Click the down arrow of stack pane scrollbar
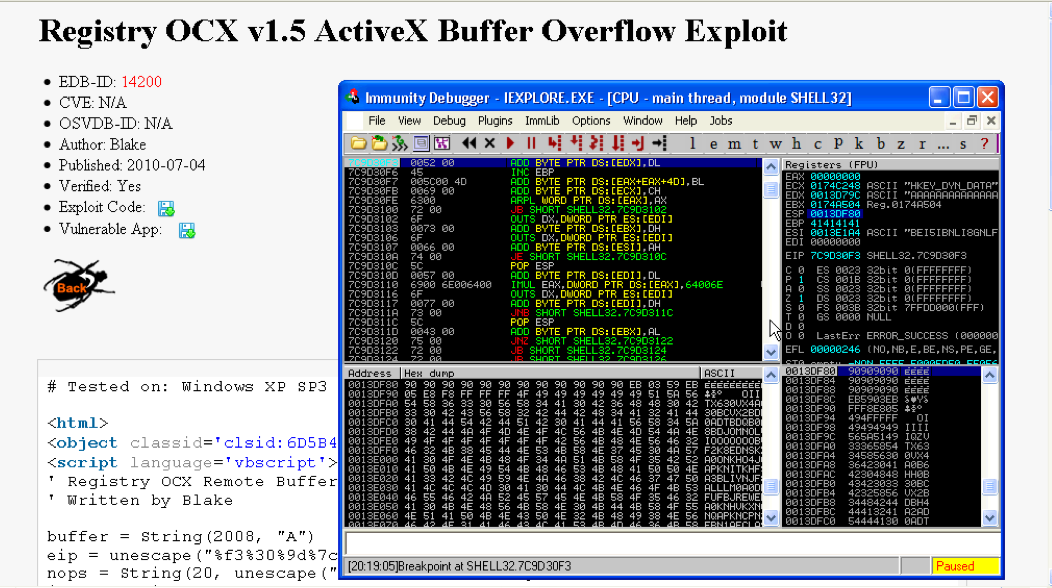The width and height of the screenshot is (1052, 588). tap(990, 518)
